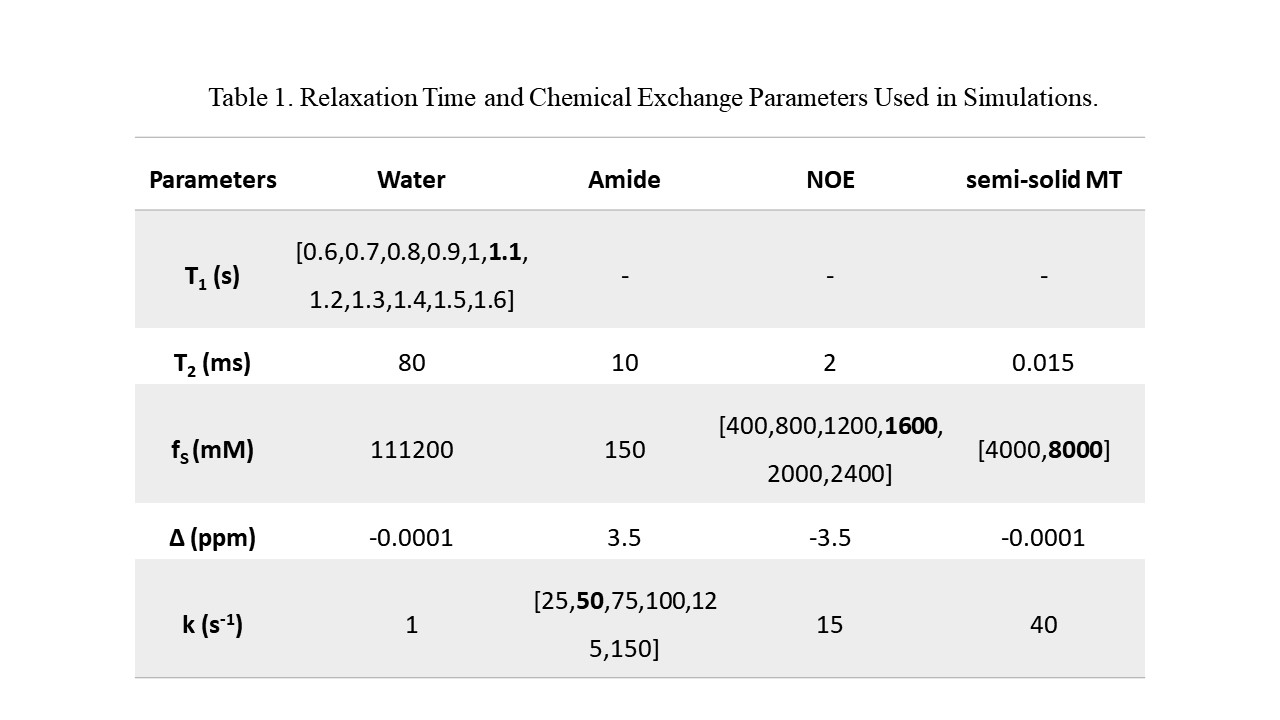Click the Water column header

coord(411,180)
